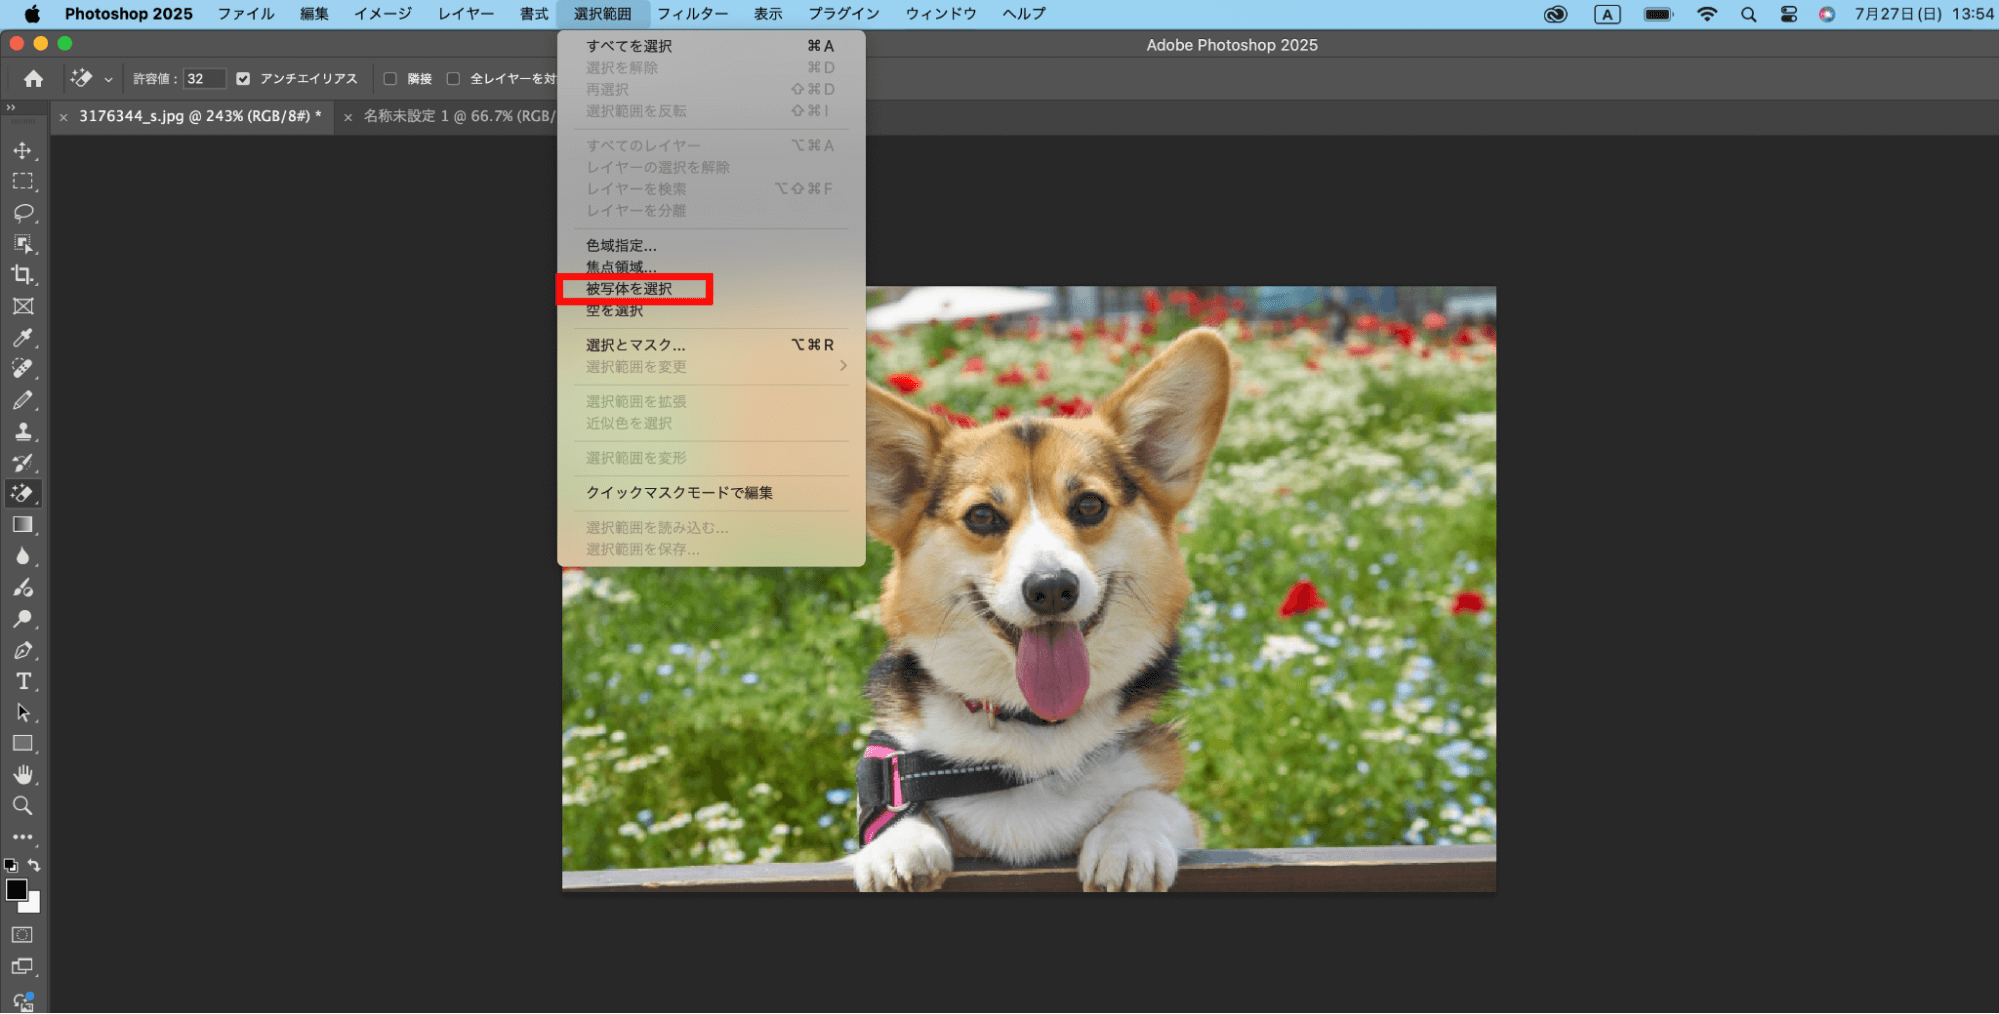Open the 表示 menu
The width and height of the screenshot is (1999, 1014).
click(768, 14)
